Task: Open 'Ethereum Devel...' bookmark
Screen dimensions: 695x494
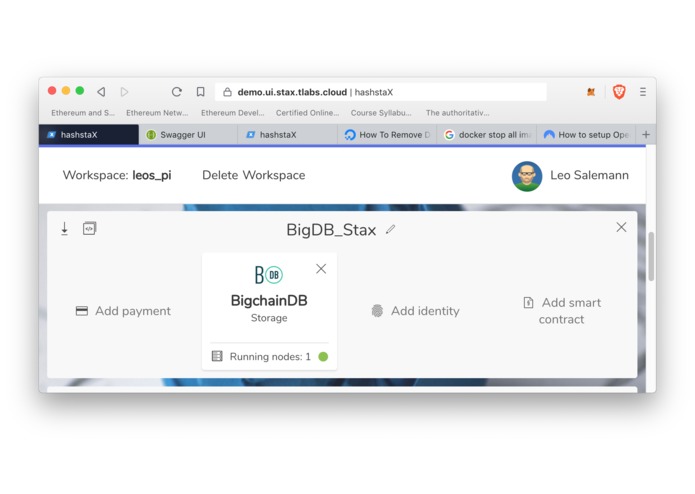Action: (x=233, y=113)
